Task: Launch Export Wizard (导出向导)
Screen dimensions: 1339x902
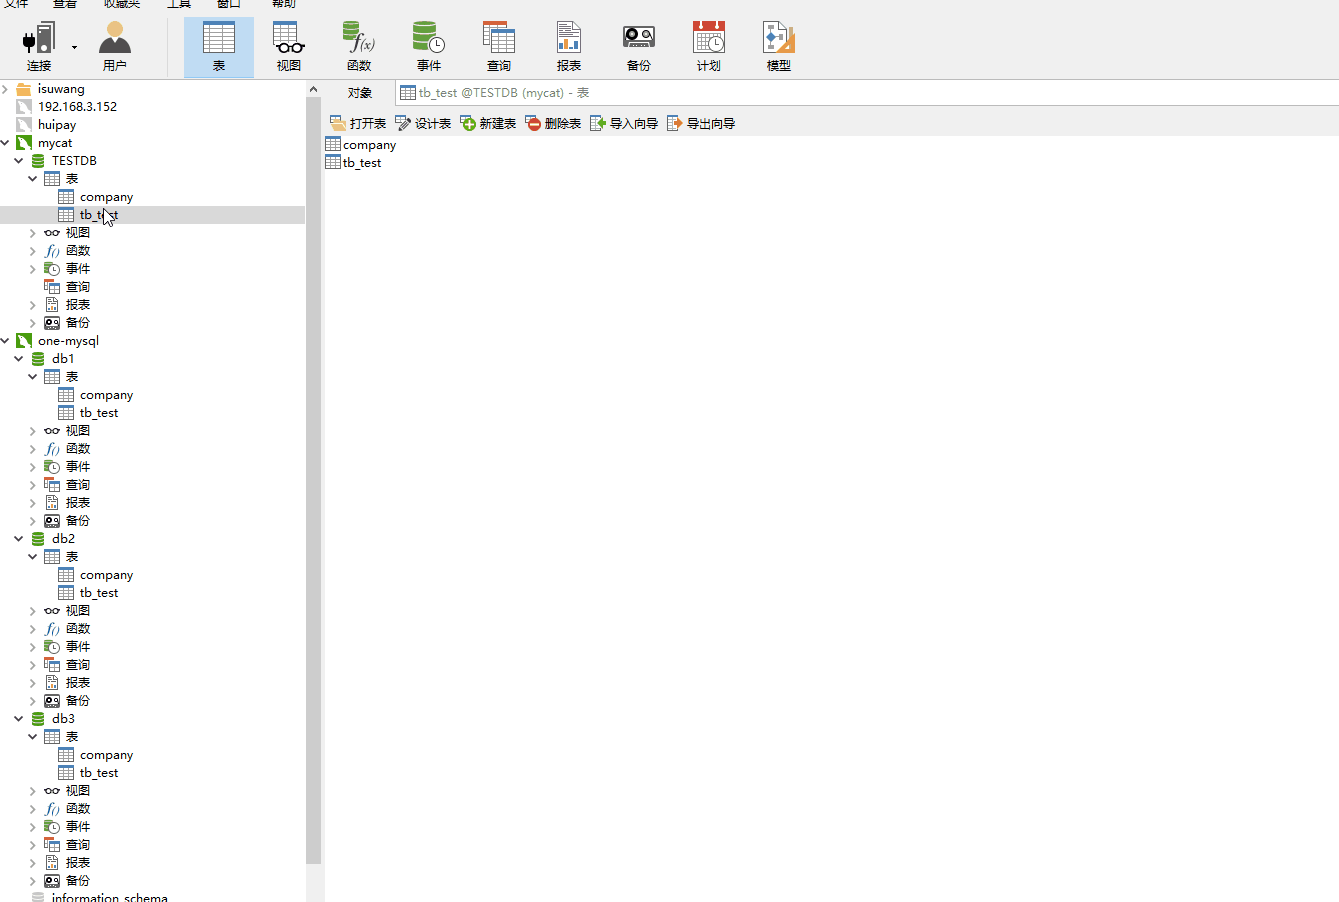Action: tap(701, 123)
